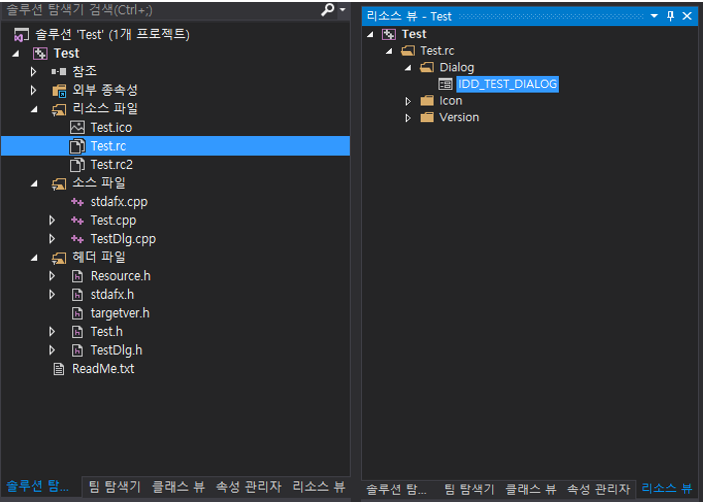
Task: Select the 솔루션 'Test' (1개 프로젝트) row
Action: coord(175,35)
